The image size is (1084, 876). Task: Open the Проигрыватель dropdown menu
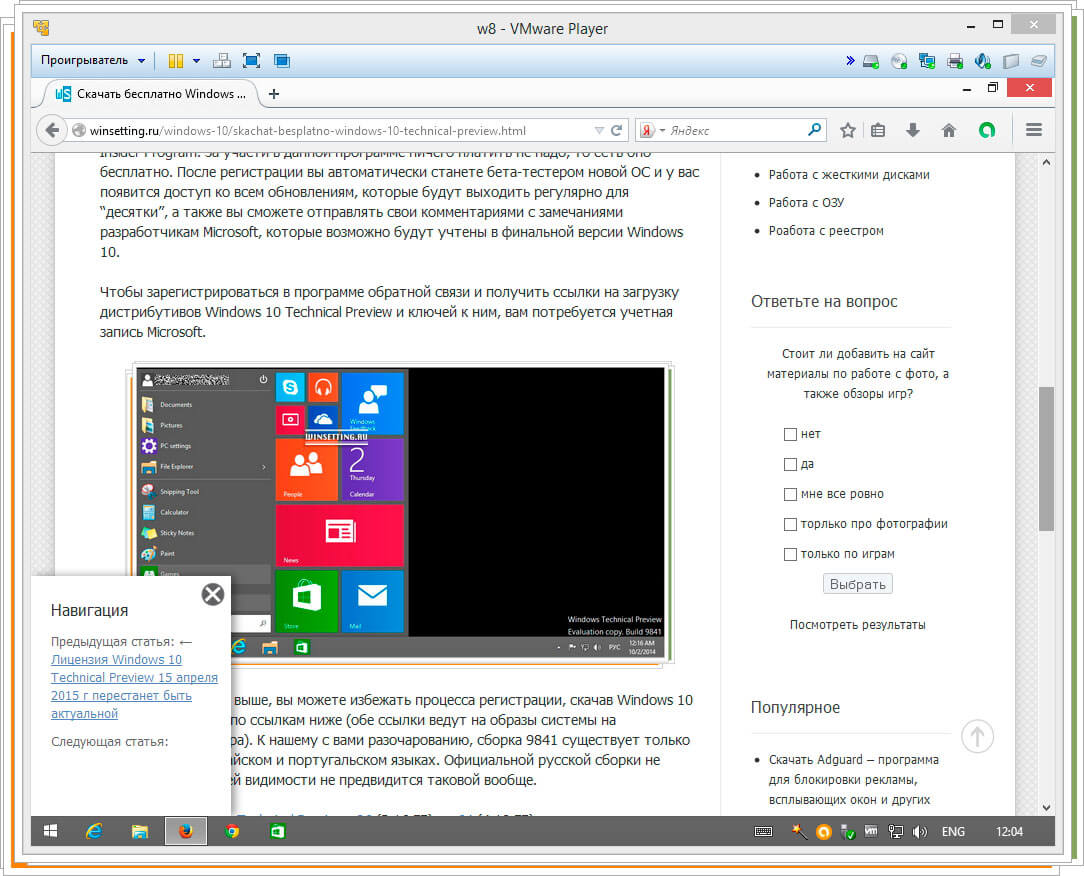click(92, 61)
